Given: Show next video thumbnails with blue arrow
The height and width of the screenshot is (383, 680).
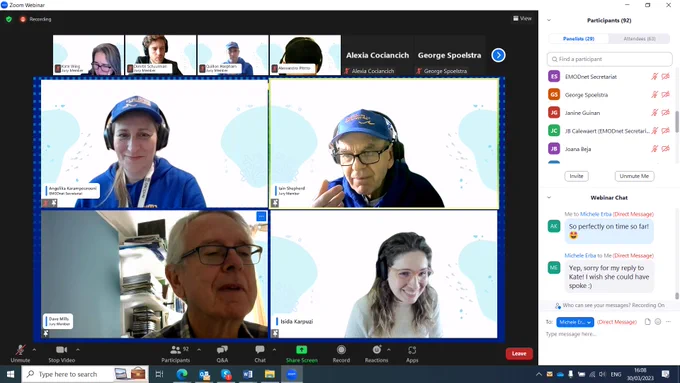Looking at the screenshot, I should tap(498, 55).
